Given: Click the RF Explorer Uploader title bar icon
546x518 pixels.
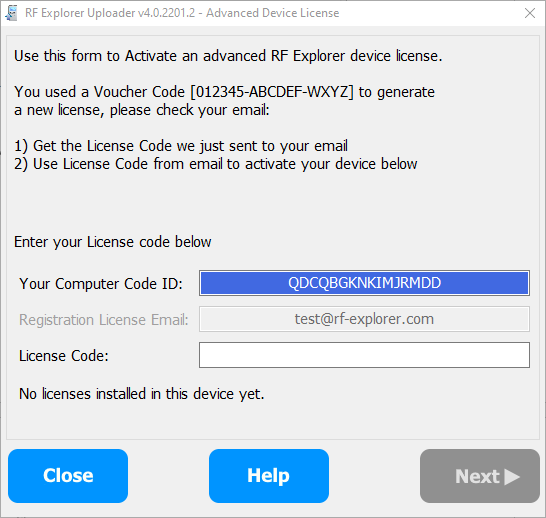Looking at the screenshot, I should coord(11,13).
